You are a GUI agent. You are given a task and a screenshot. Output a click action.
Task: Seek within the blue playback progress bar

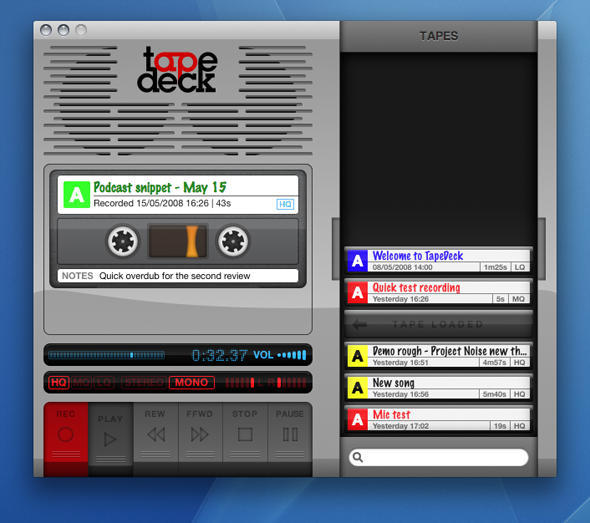point(106,355)
